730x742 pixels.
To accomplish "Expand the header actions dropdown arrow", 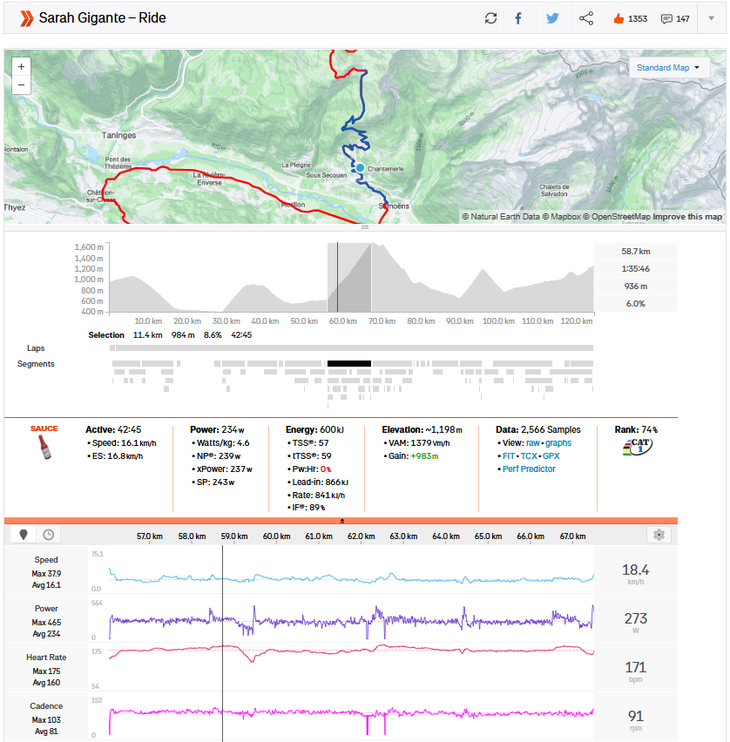I will click(711, 18).
